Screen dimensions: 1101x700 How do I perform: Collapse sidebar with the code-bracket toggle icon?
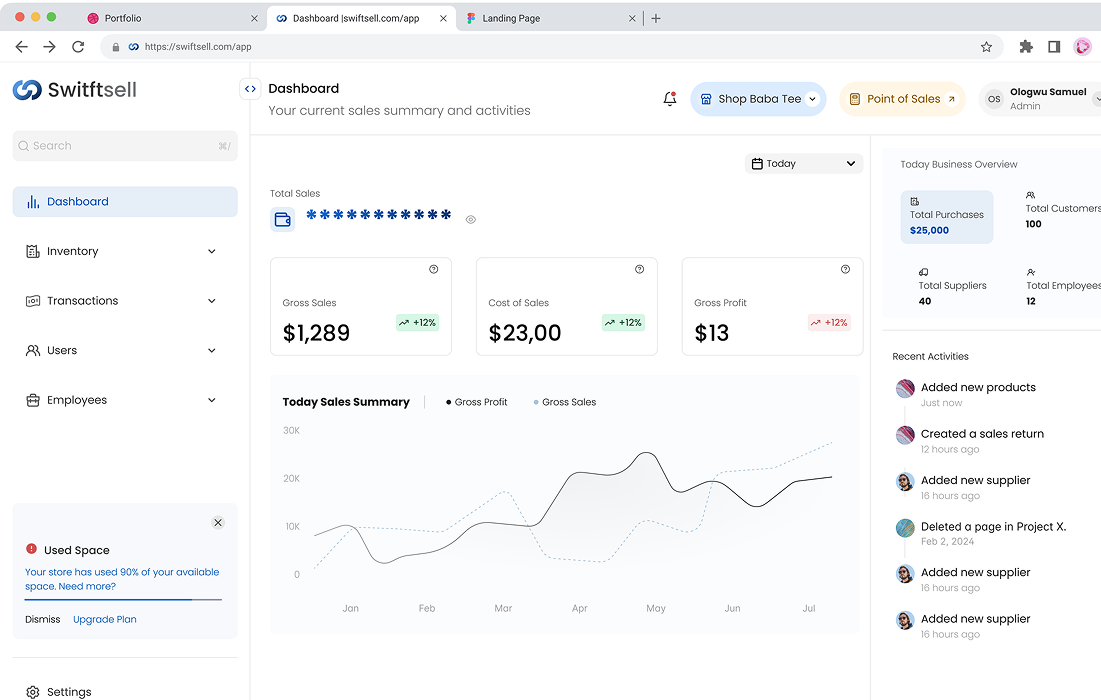250,88
